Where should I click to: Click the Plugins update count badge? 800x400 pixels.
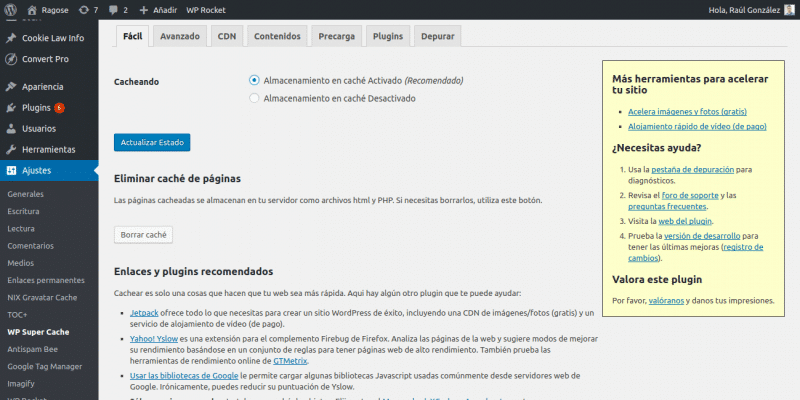click(59, 108)
